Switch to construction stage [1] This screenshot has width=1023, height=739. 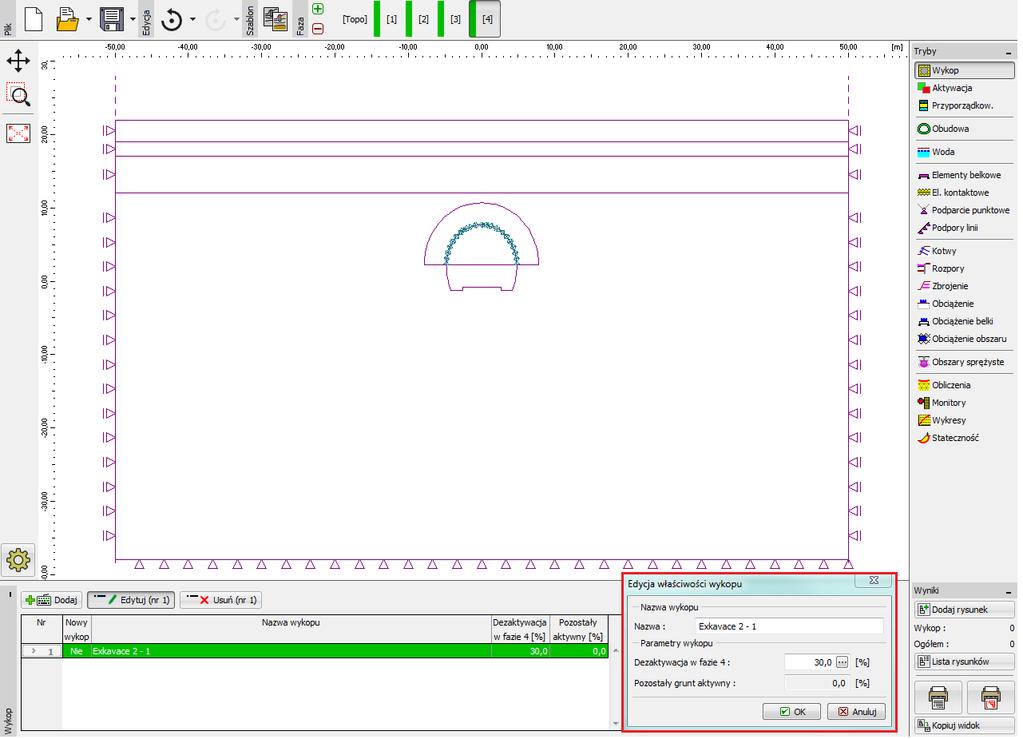391,20
